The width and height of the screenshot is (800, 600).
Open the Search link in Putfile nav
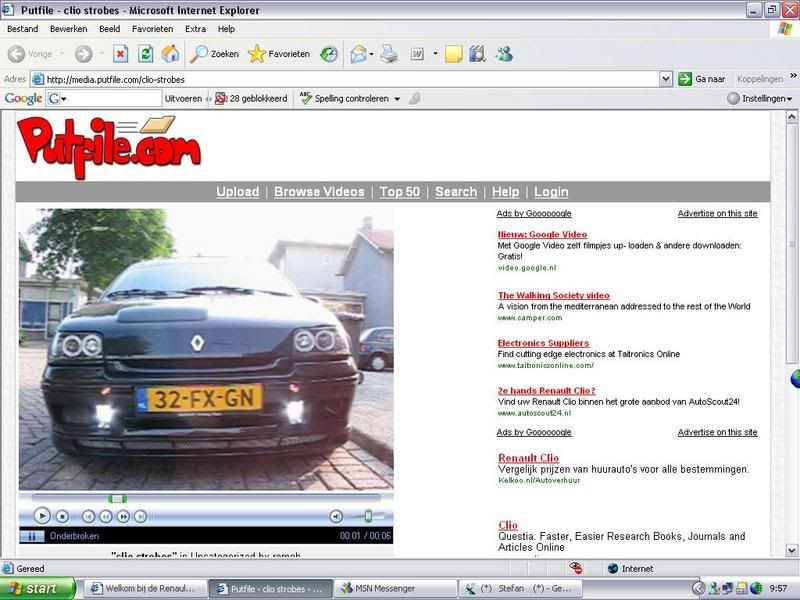(x=456, y=192)
